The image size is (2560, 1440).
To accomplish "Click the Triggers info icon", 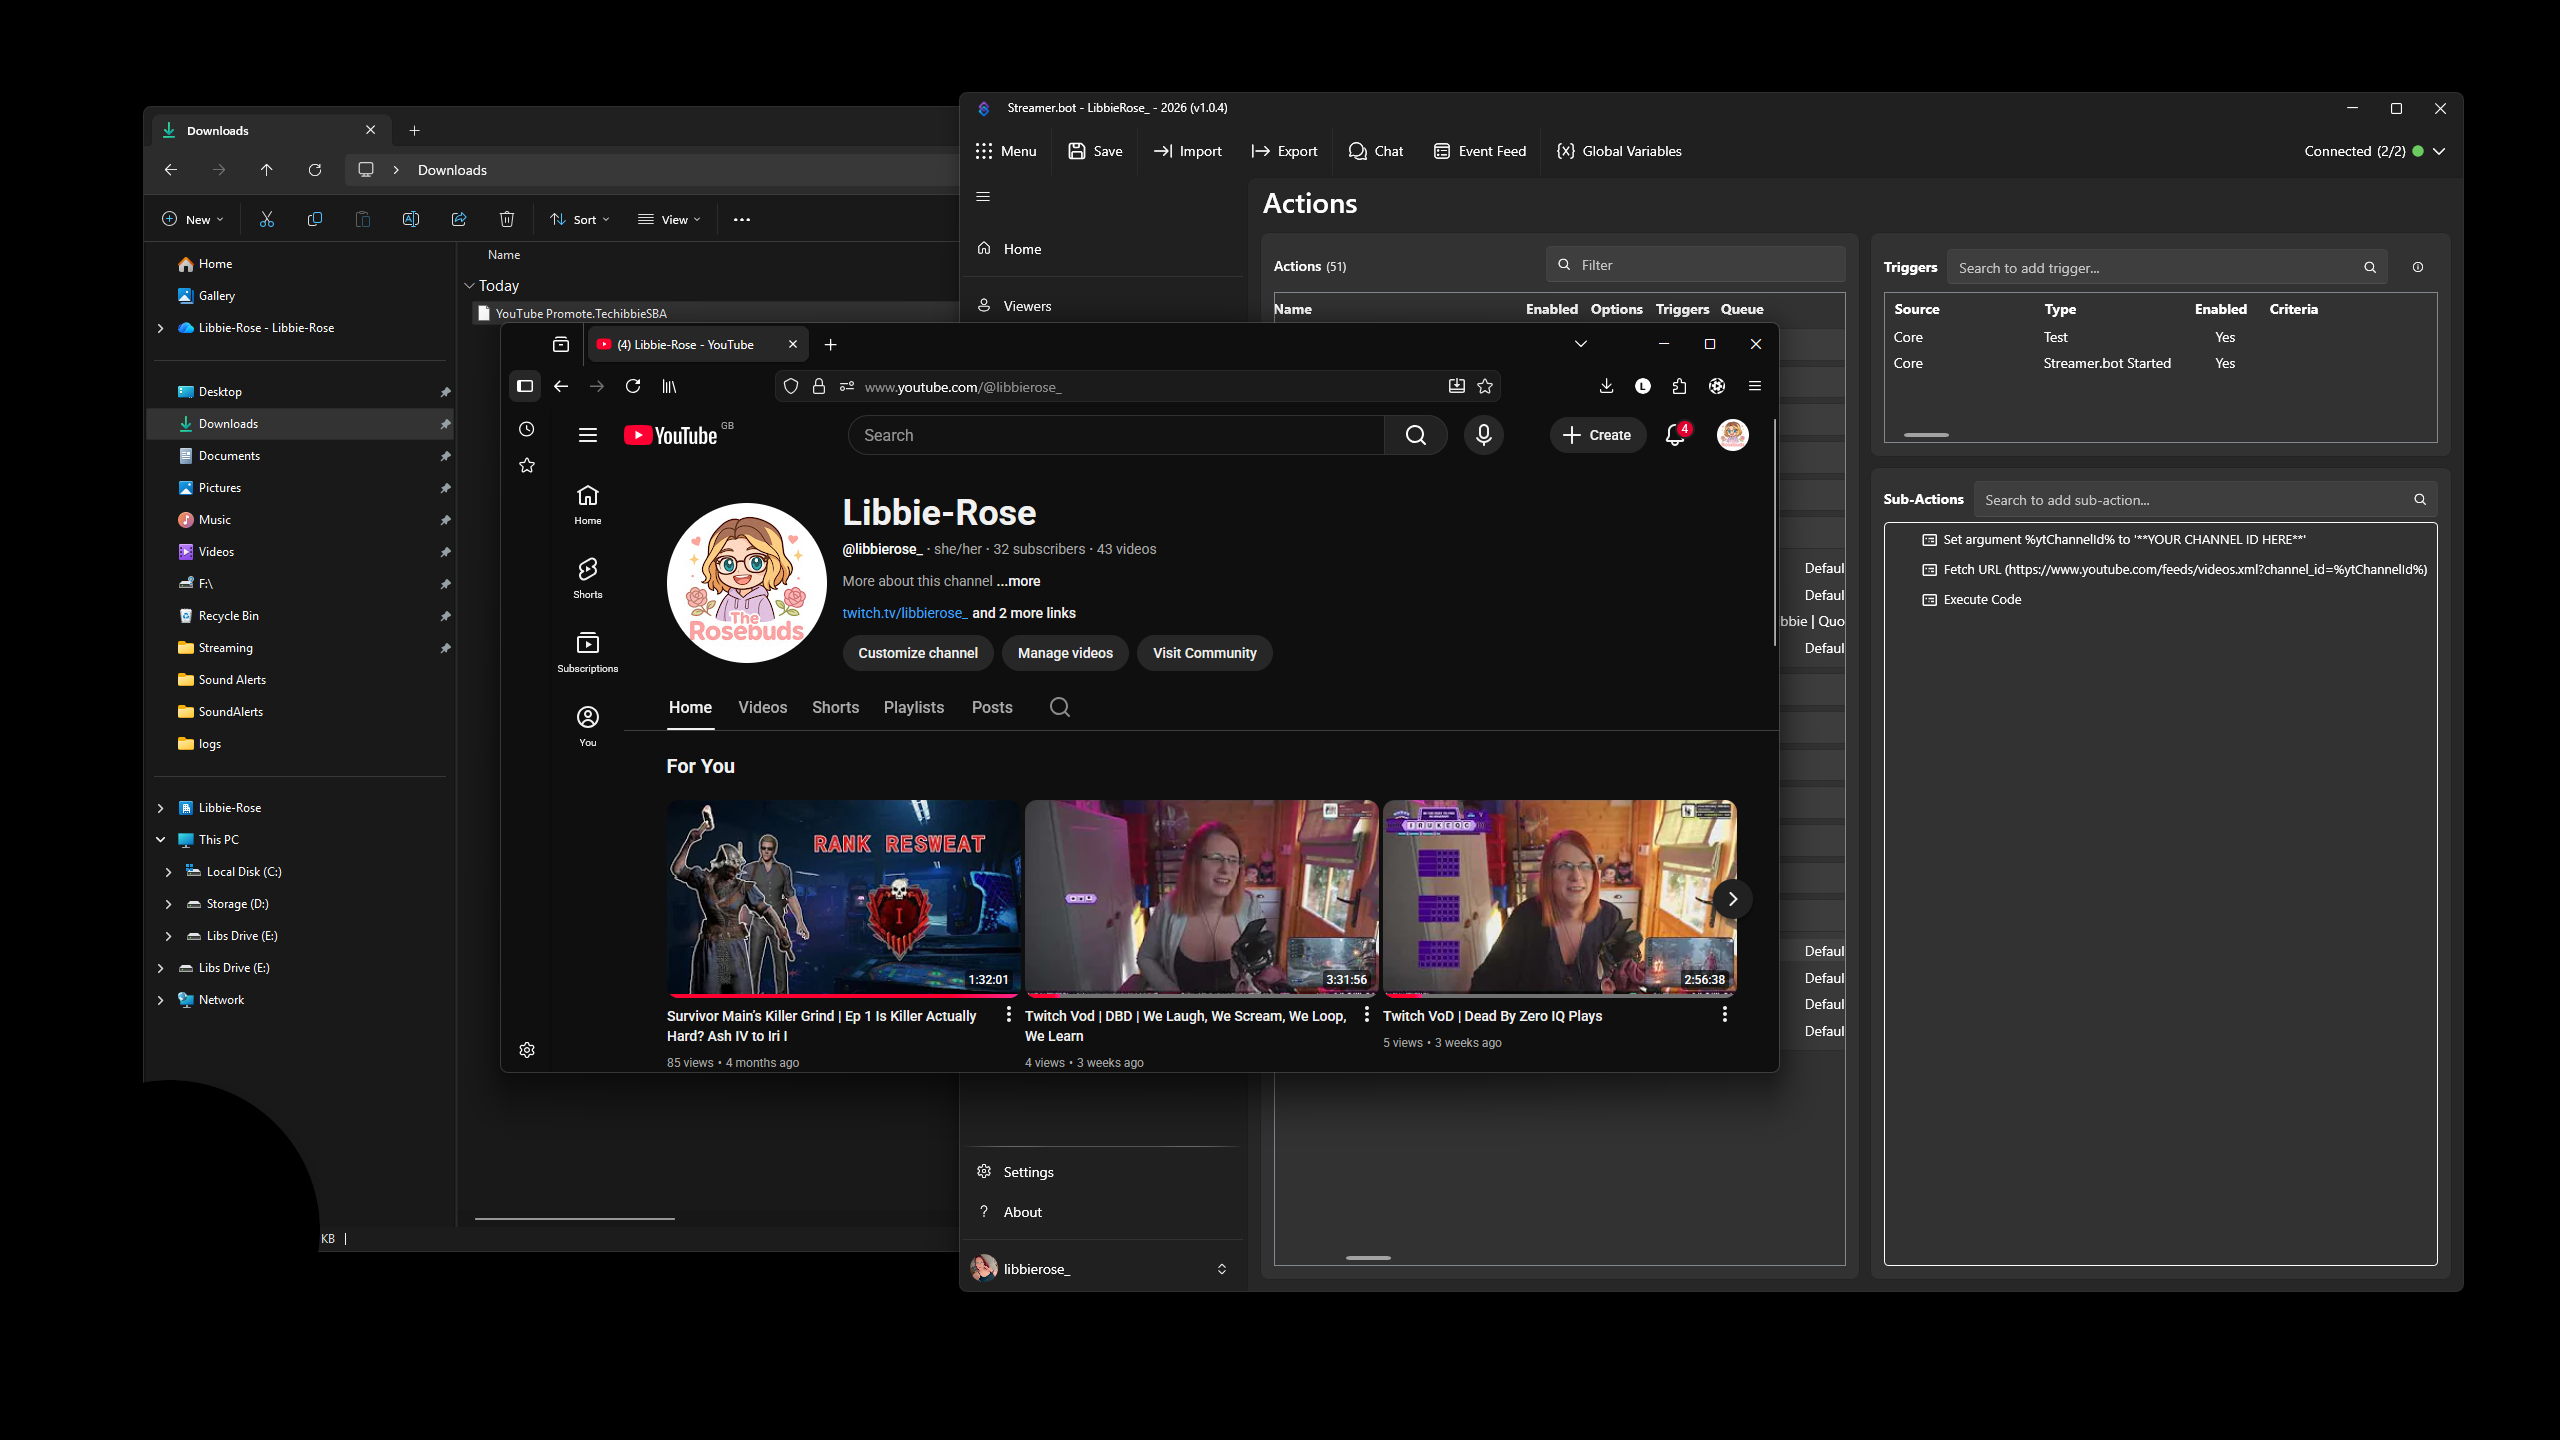I will point(2418,267).
